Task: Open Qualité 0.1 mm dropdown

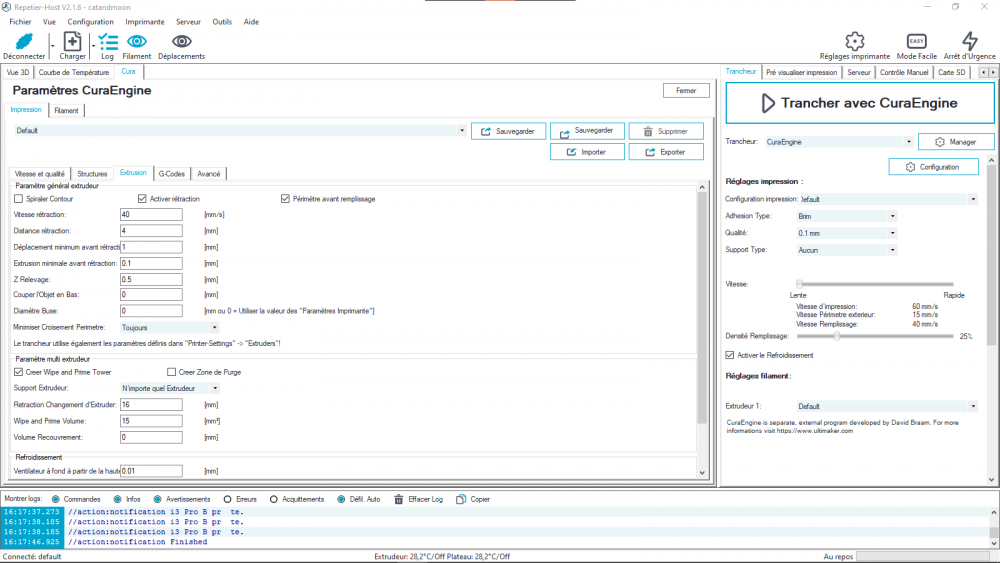Action: tap(846, 233)
